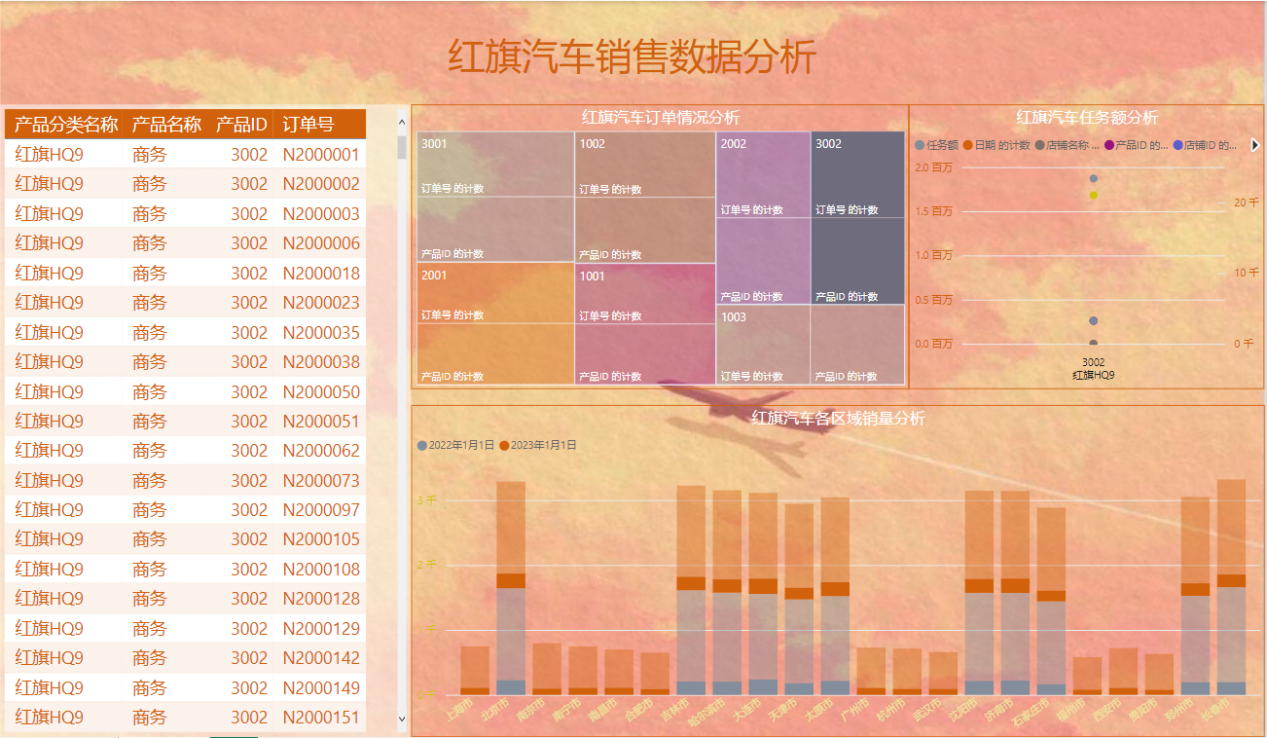
Task: Click the 天津市 axis label
Action: [784, 708]
